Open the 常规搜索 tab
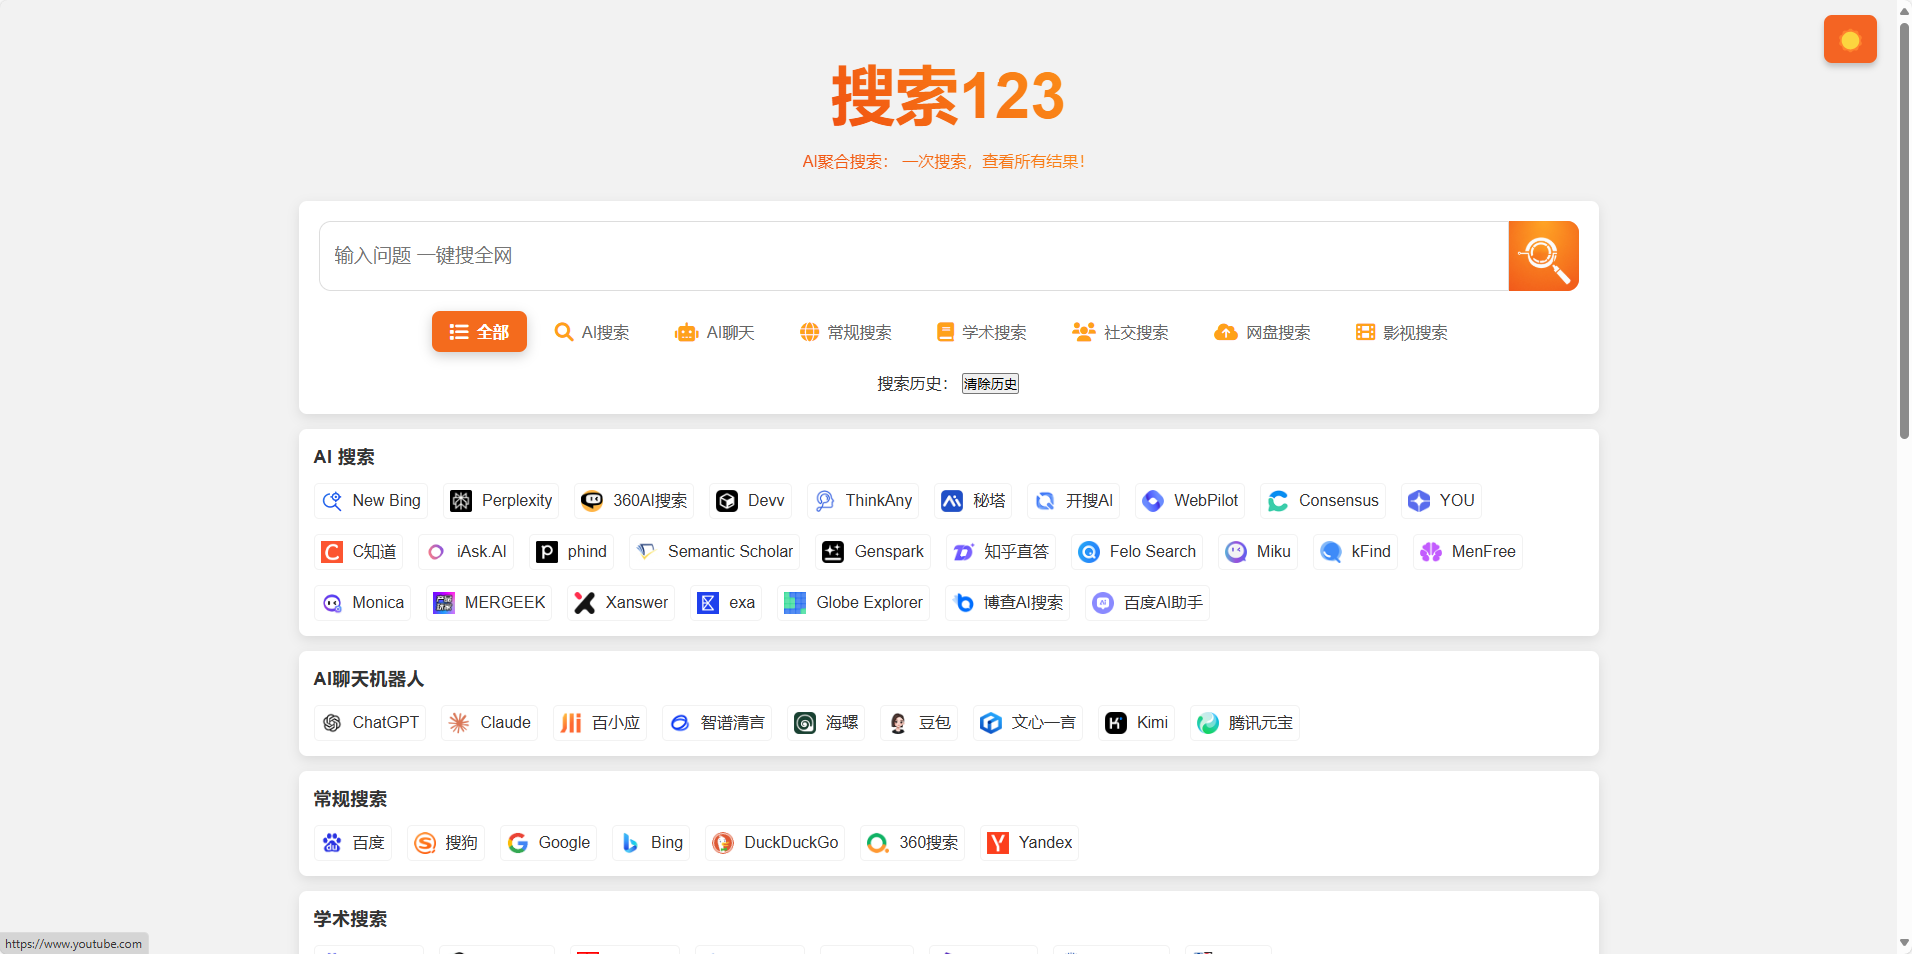Screen dimensions: 1912x954 pyautogui.click(x=846, y=332)
